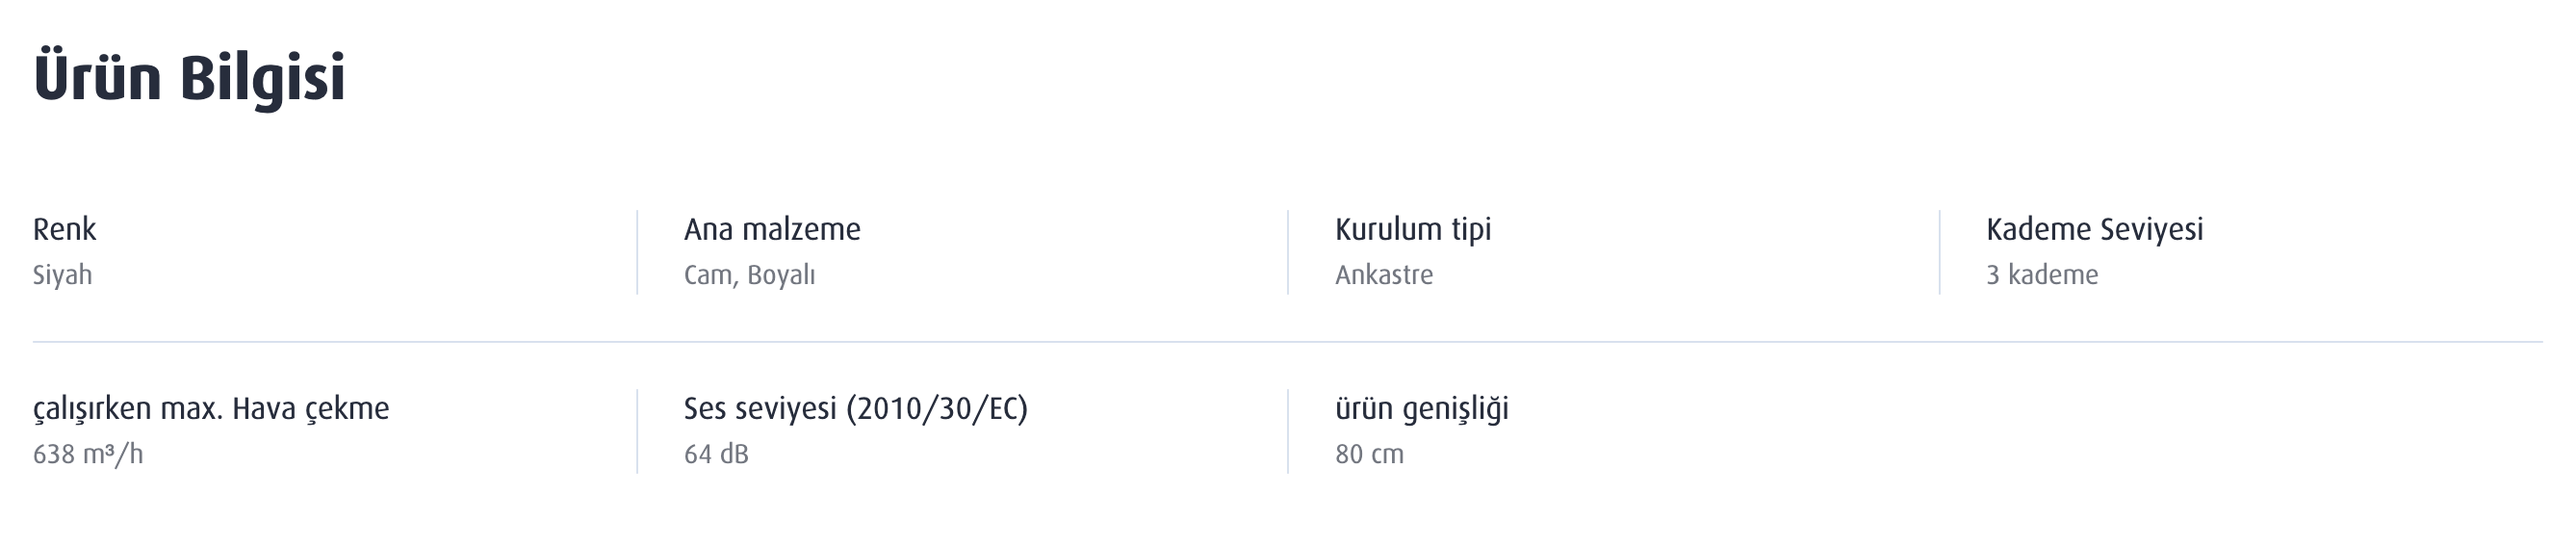Select the Kurulum tipi label

1413,230
